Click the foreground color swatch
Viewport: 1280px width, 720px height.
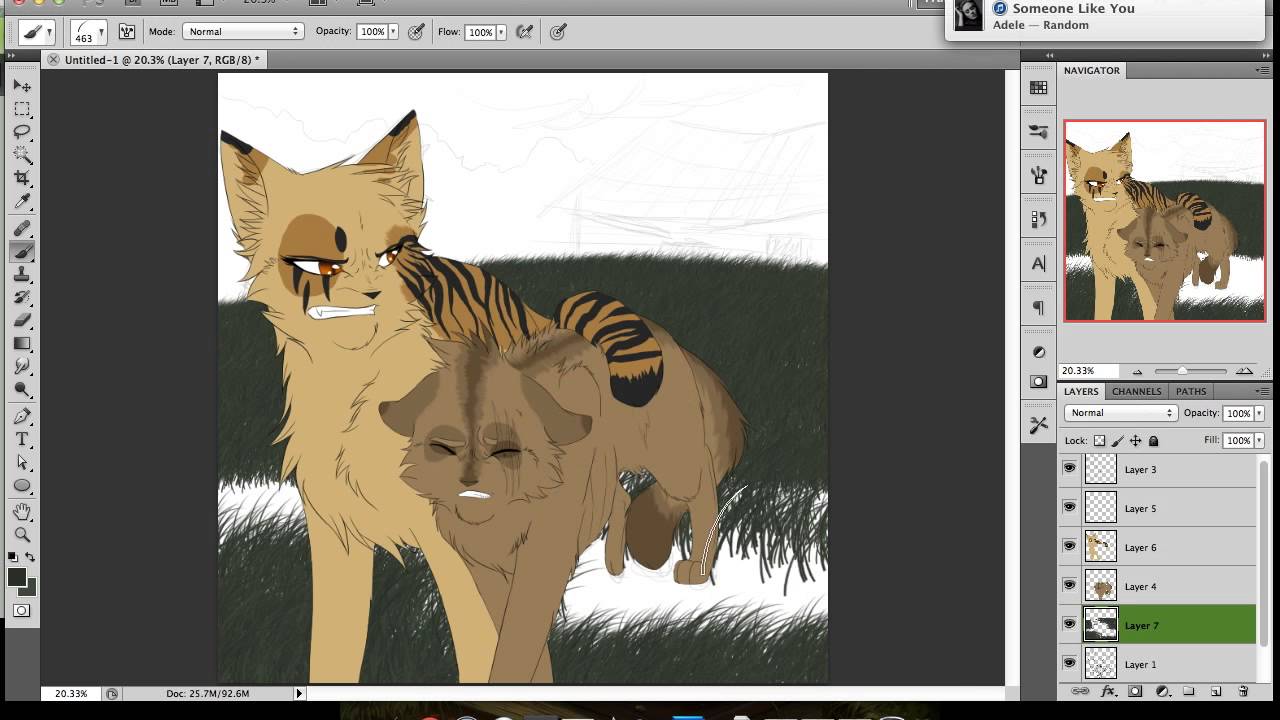(16, 577)
